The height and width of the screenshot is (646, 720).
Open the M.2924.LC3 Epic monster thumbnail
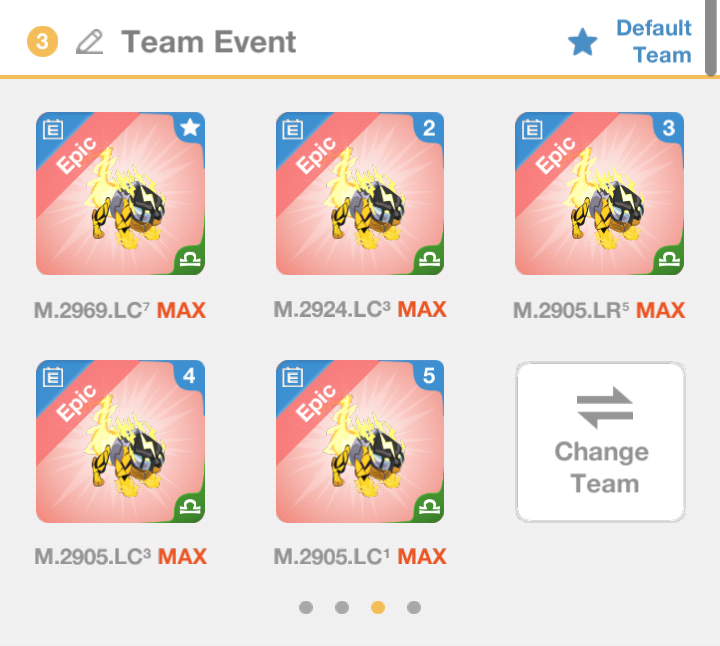click(360, 193)
